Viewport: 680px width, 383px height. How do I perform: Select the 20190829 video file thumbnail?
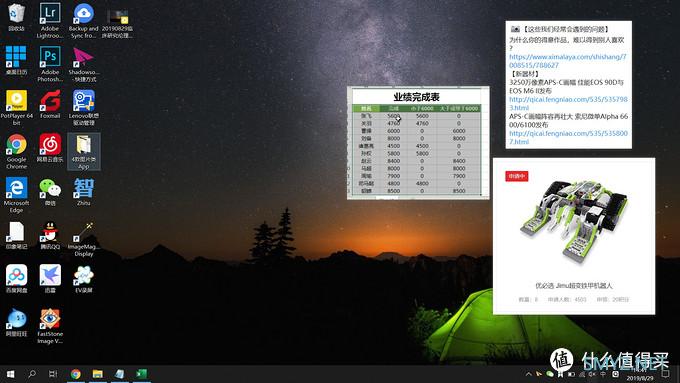pos(118,22)
